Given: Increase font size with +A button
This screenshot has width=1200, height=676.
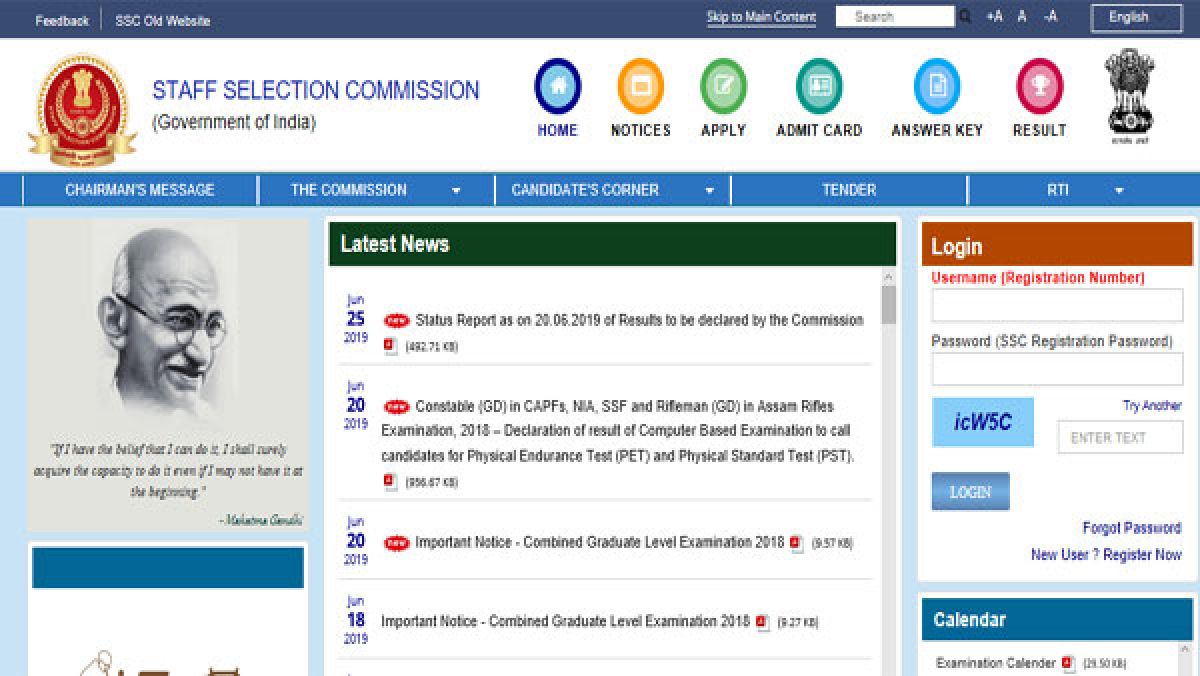Looking at the screenshot, I should tap(994, 17).
